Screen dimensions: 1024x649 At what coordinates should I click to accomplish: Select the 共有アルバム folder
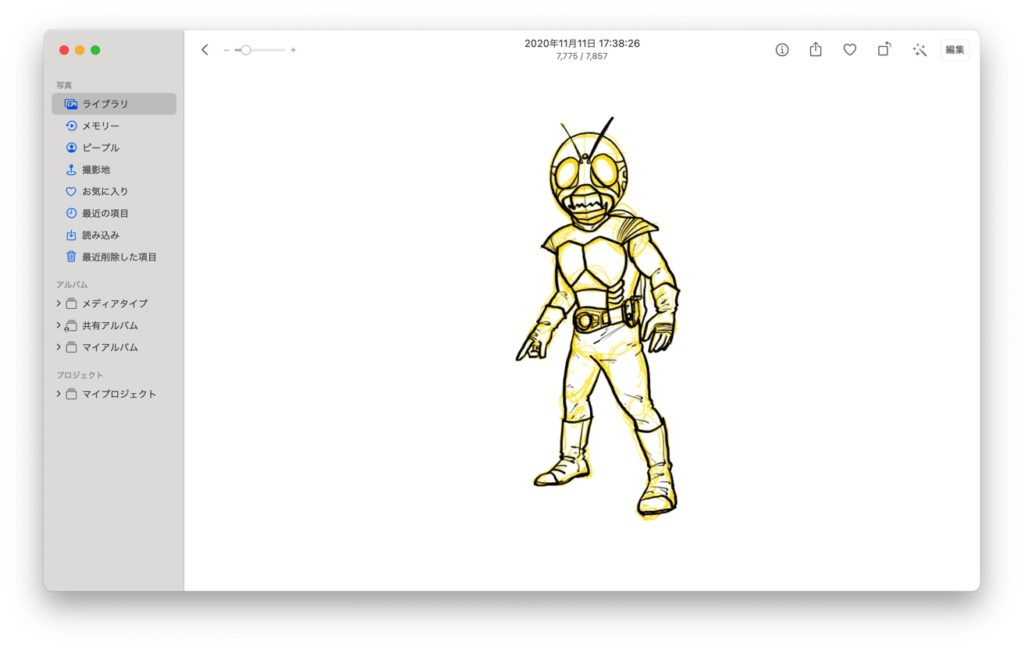114,325
